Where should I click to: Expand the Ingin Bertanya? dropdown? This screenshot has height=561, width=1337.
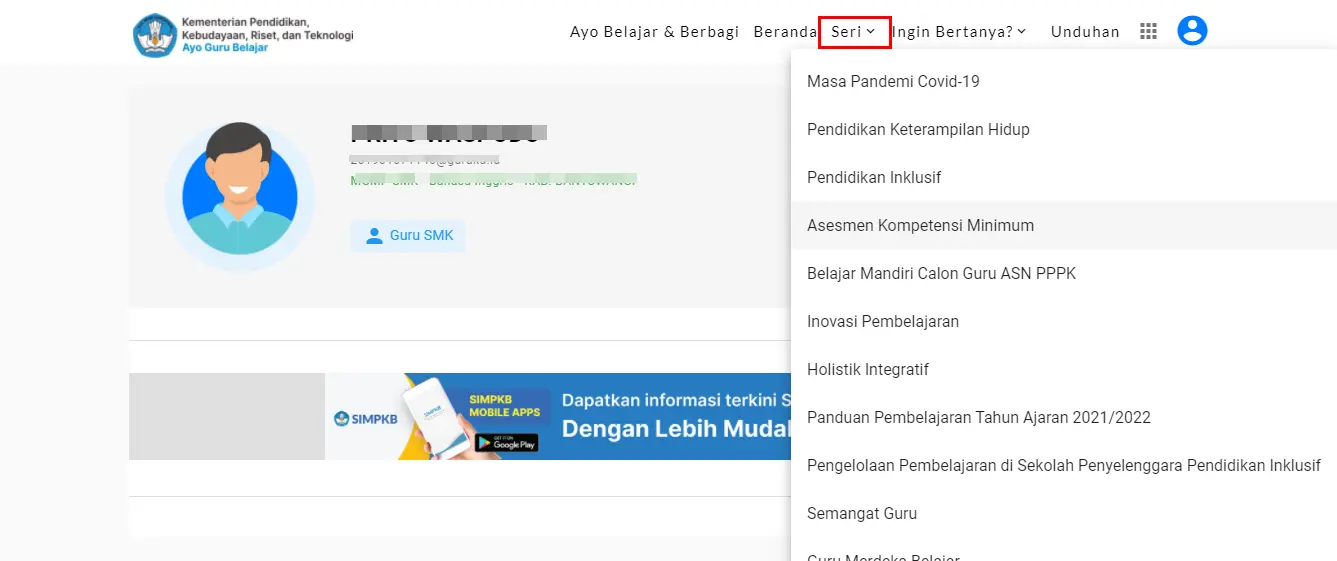(958, 32)
